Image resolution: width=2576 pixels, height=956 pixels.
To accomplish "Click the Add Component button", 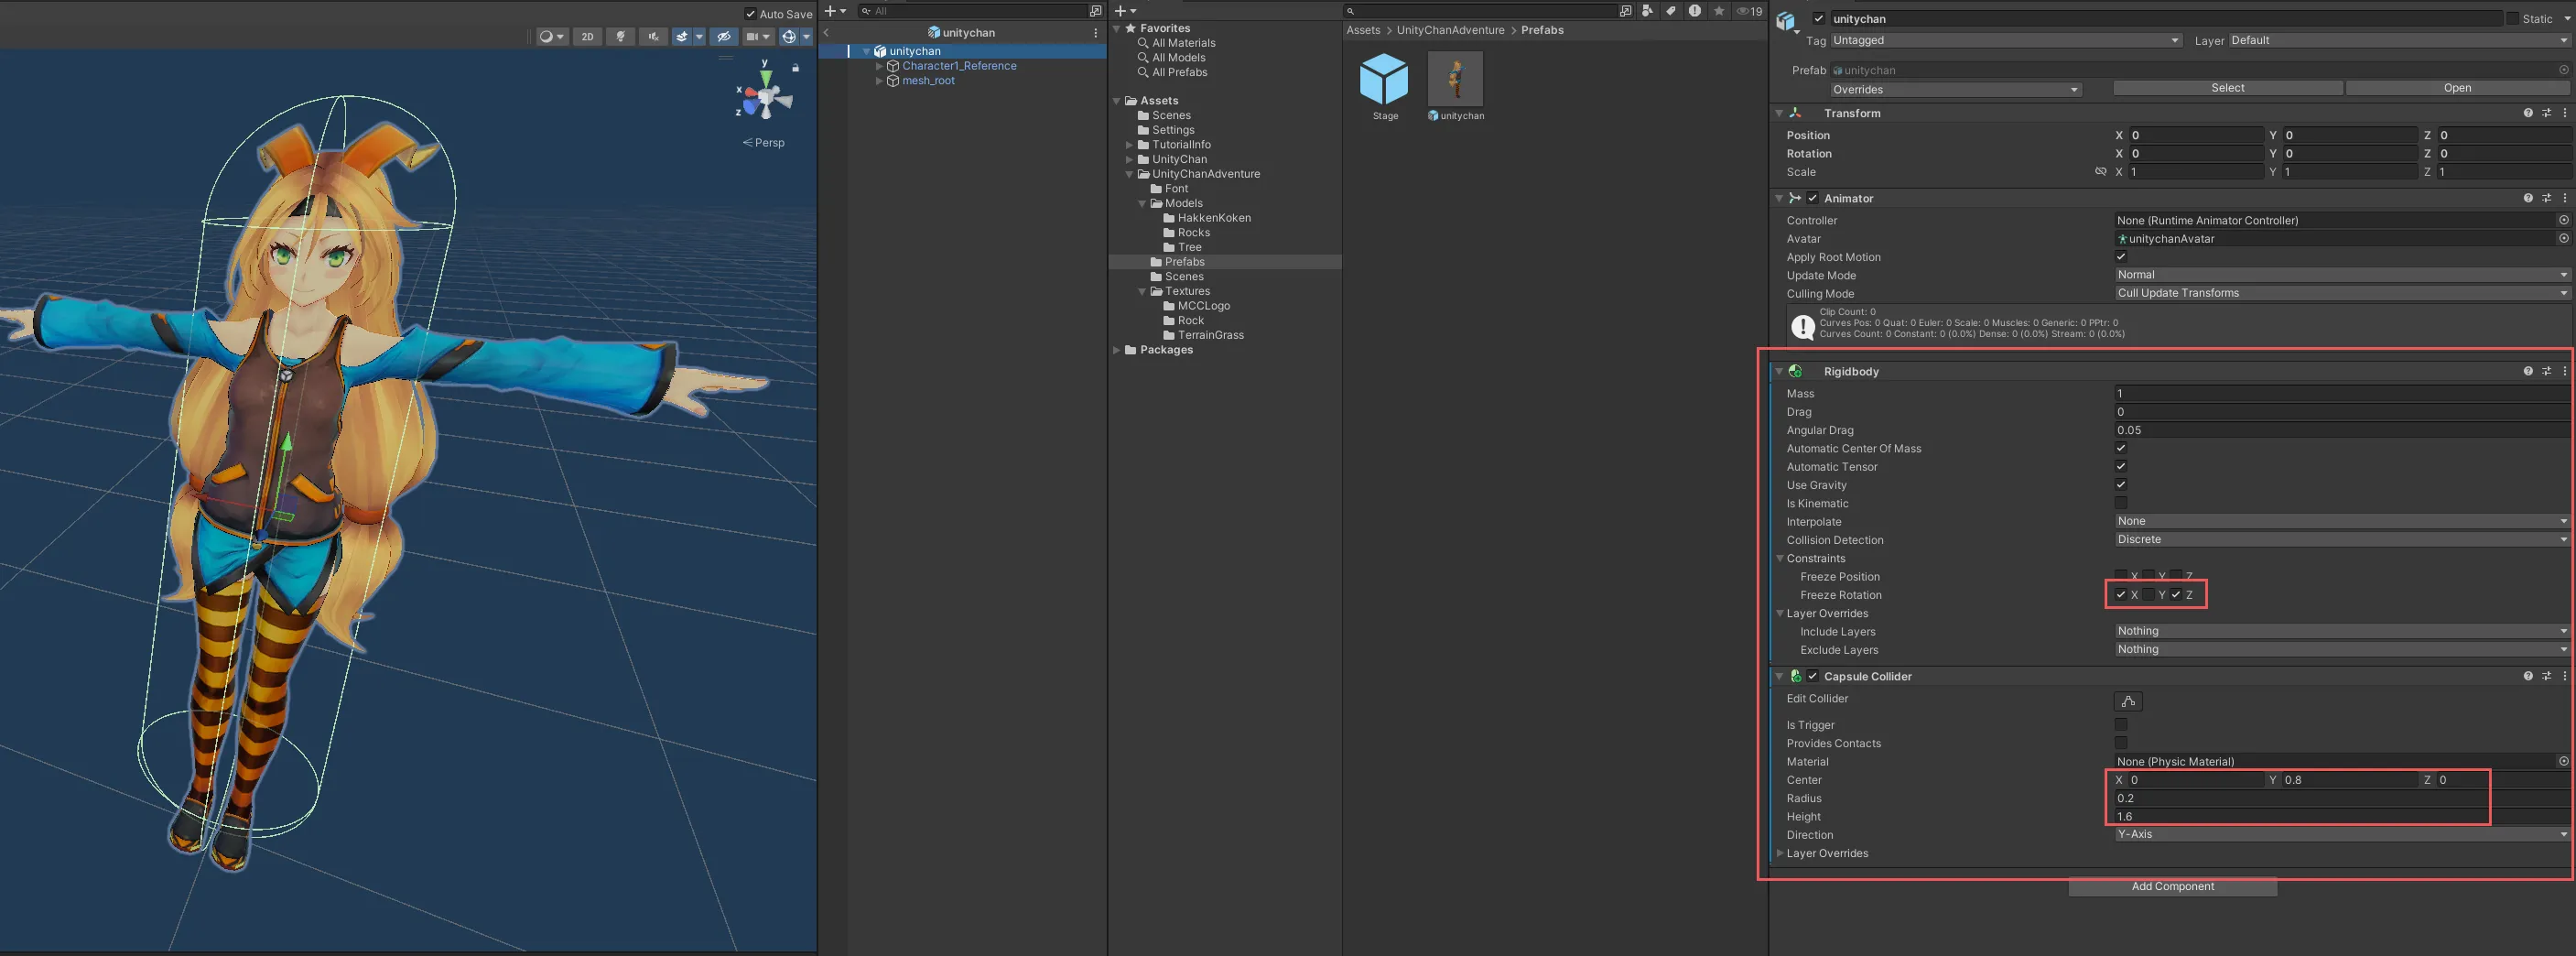I will coord(2172,887).
